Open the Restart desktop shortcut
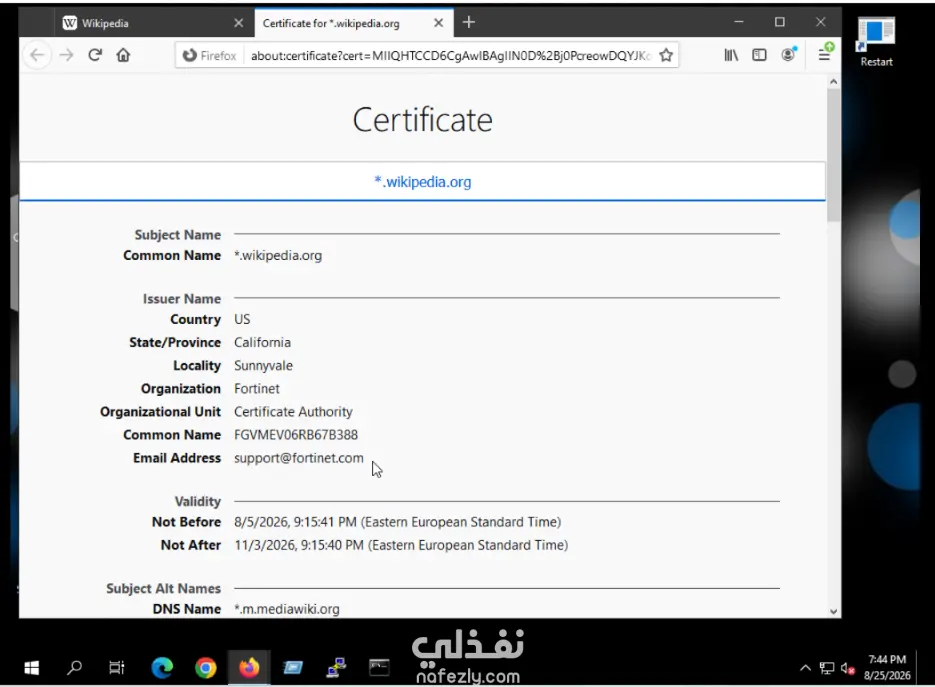The image size is (935, 687). click(876, 41)
